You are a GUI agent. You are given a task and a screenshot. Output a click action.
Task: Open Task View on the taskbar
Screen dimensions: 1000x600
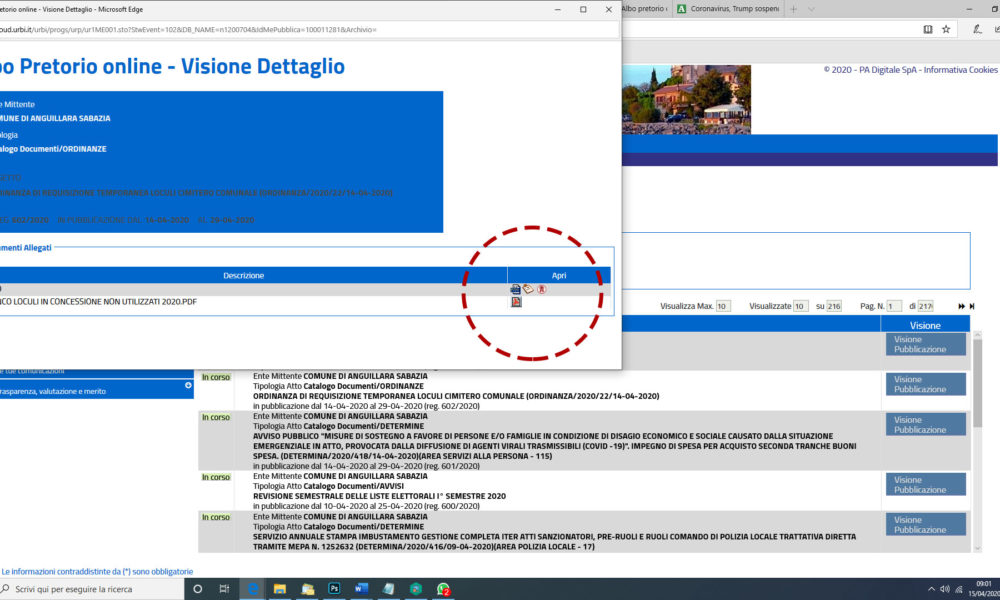(224, 589)
